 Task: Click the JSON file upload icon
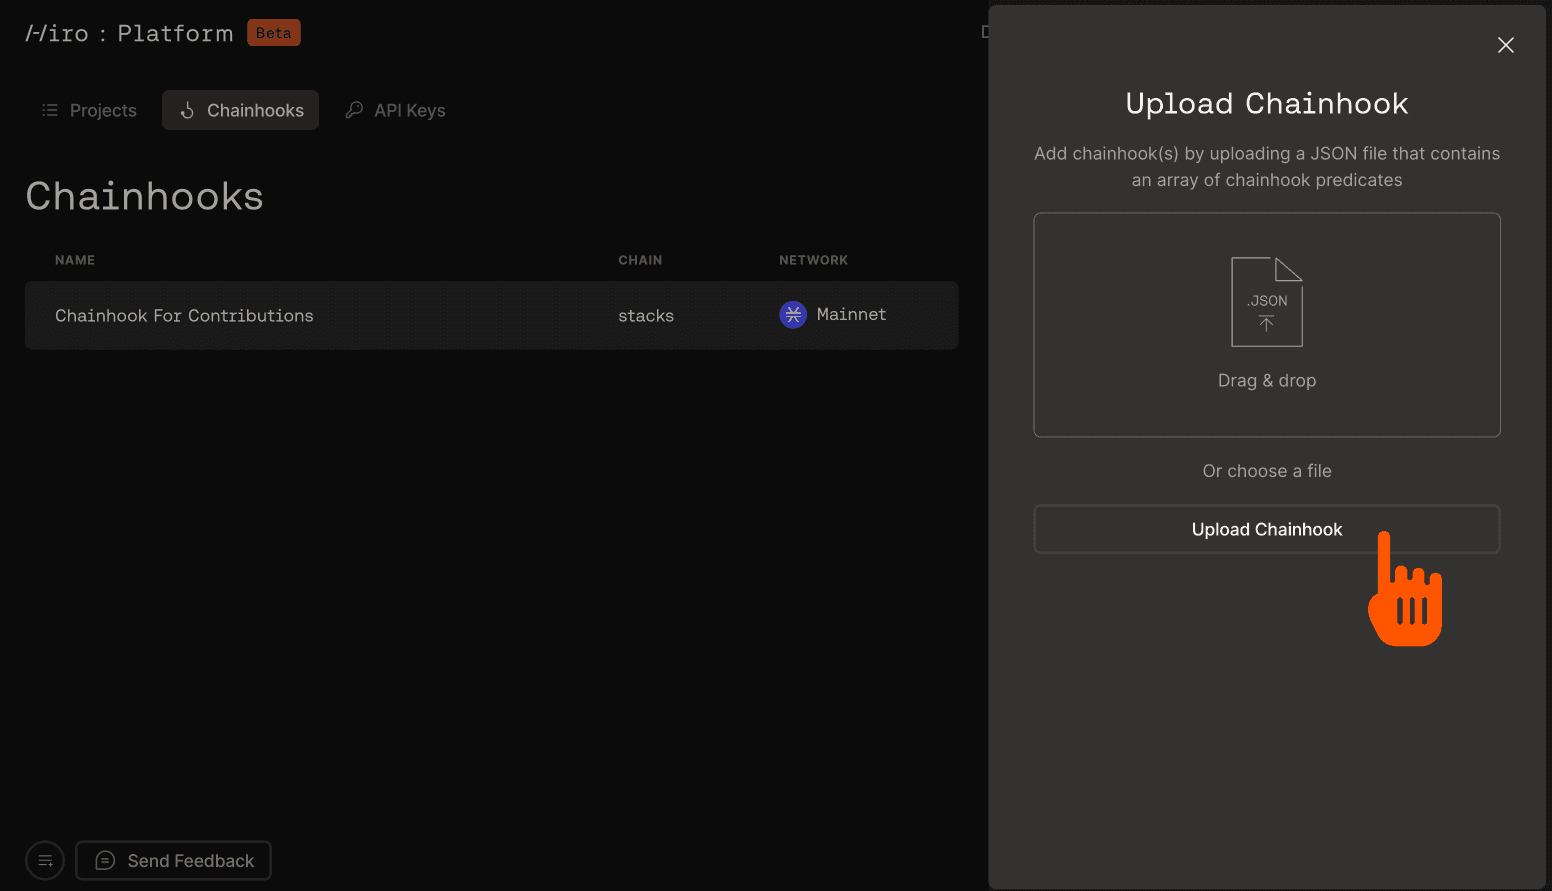click(x=1266, y=302)
